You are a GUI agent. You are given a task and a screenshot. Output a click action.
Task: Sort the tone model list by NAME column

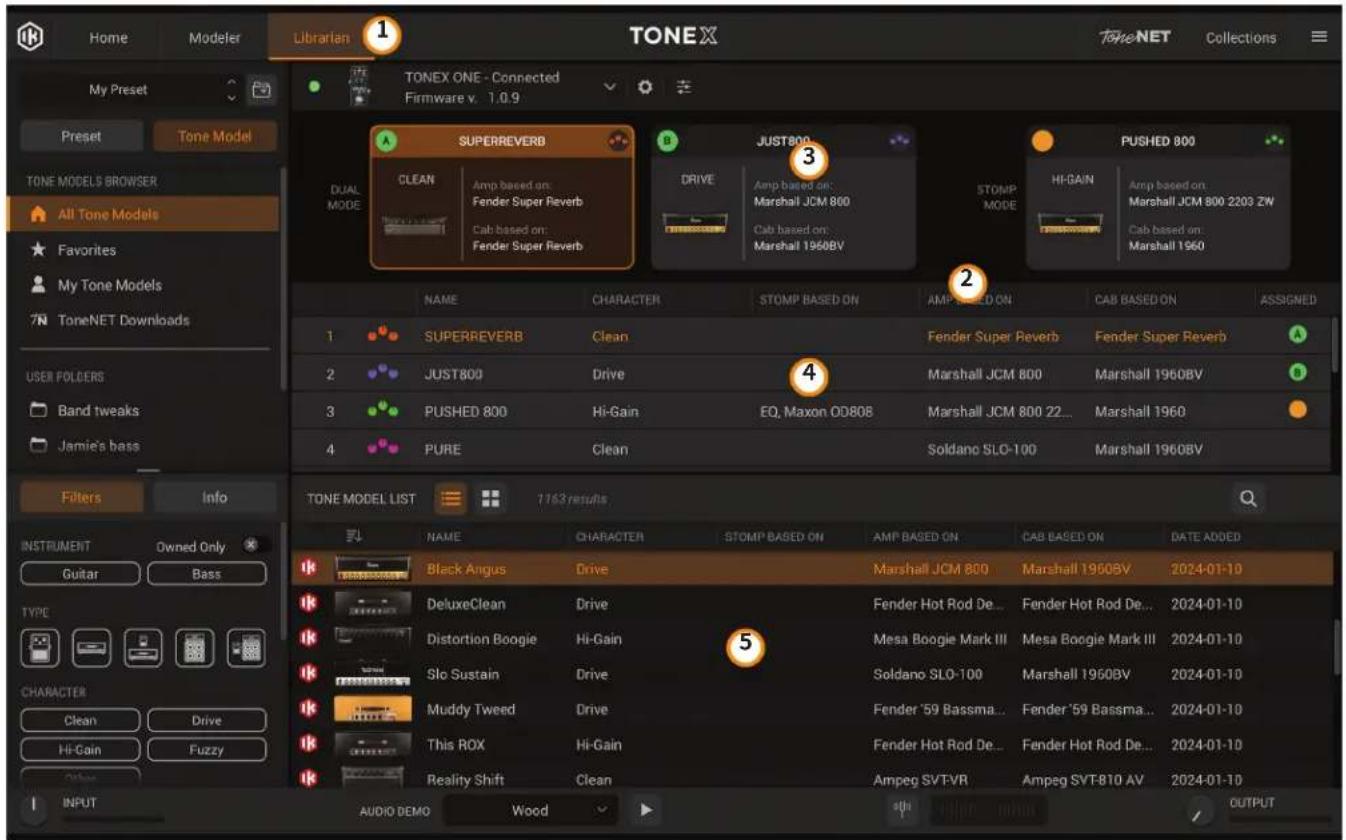[443, 537]
